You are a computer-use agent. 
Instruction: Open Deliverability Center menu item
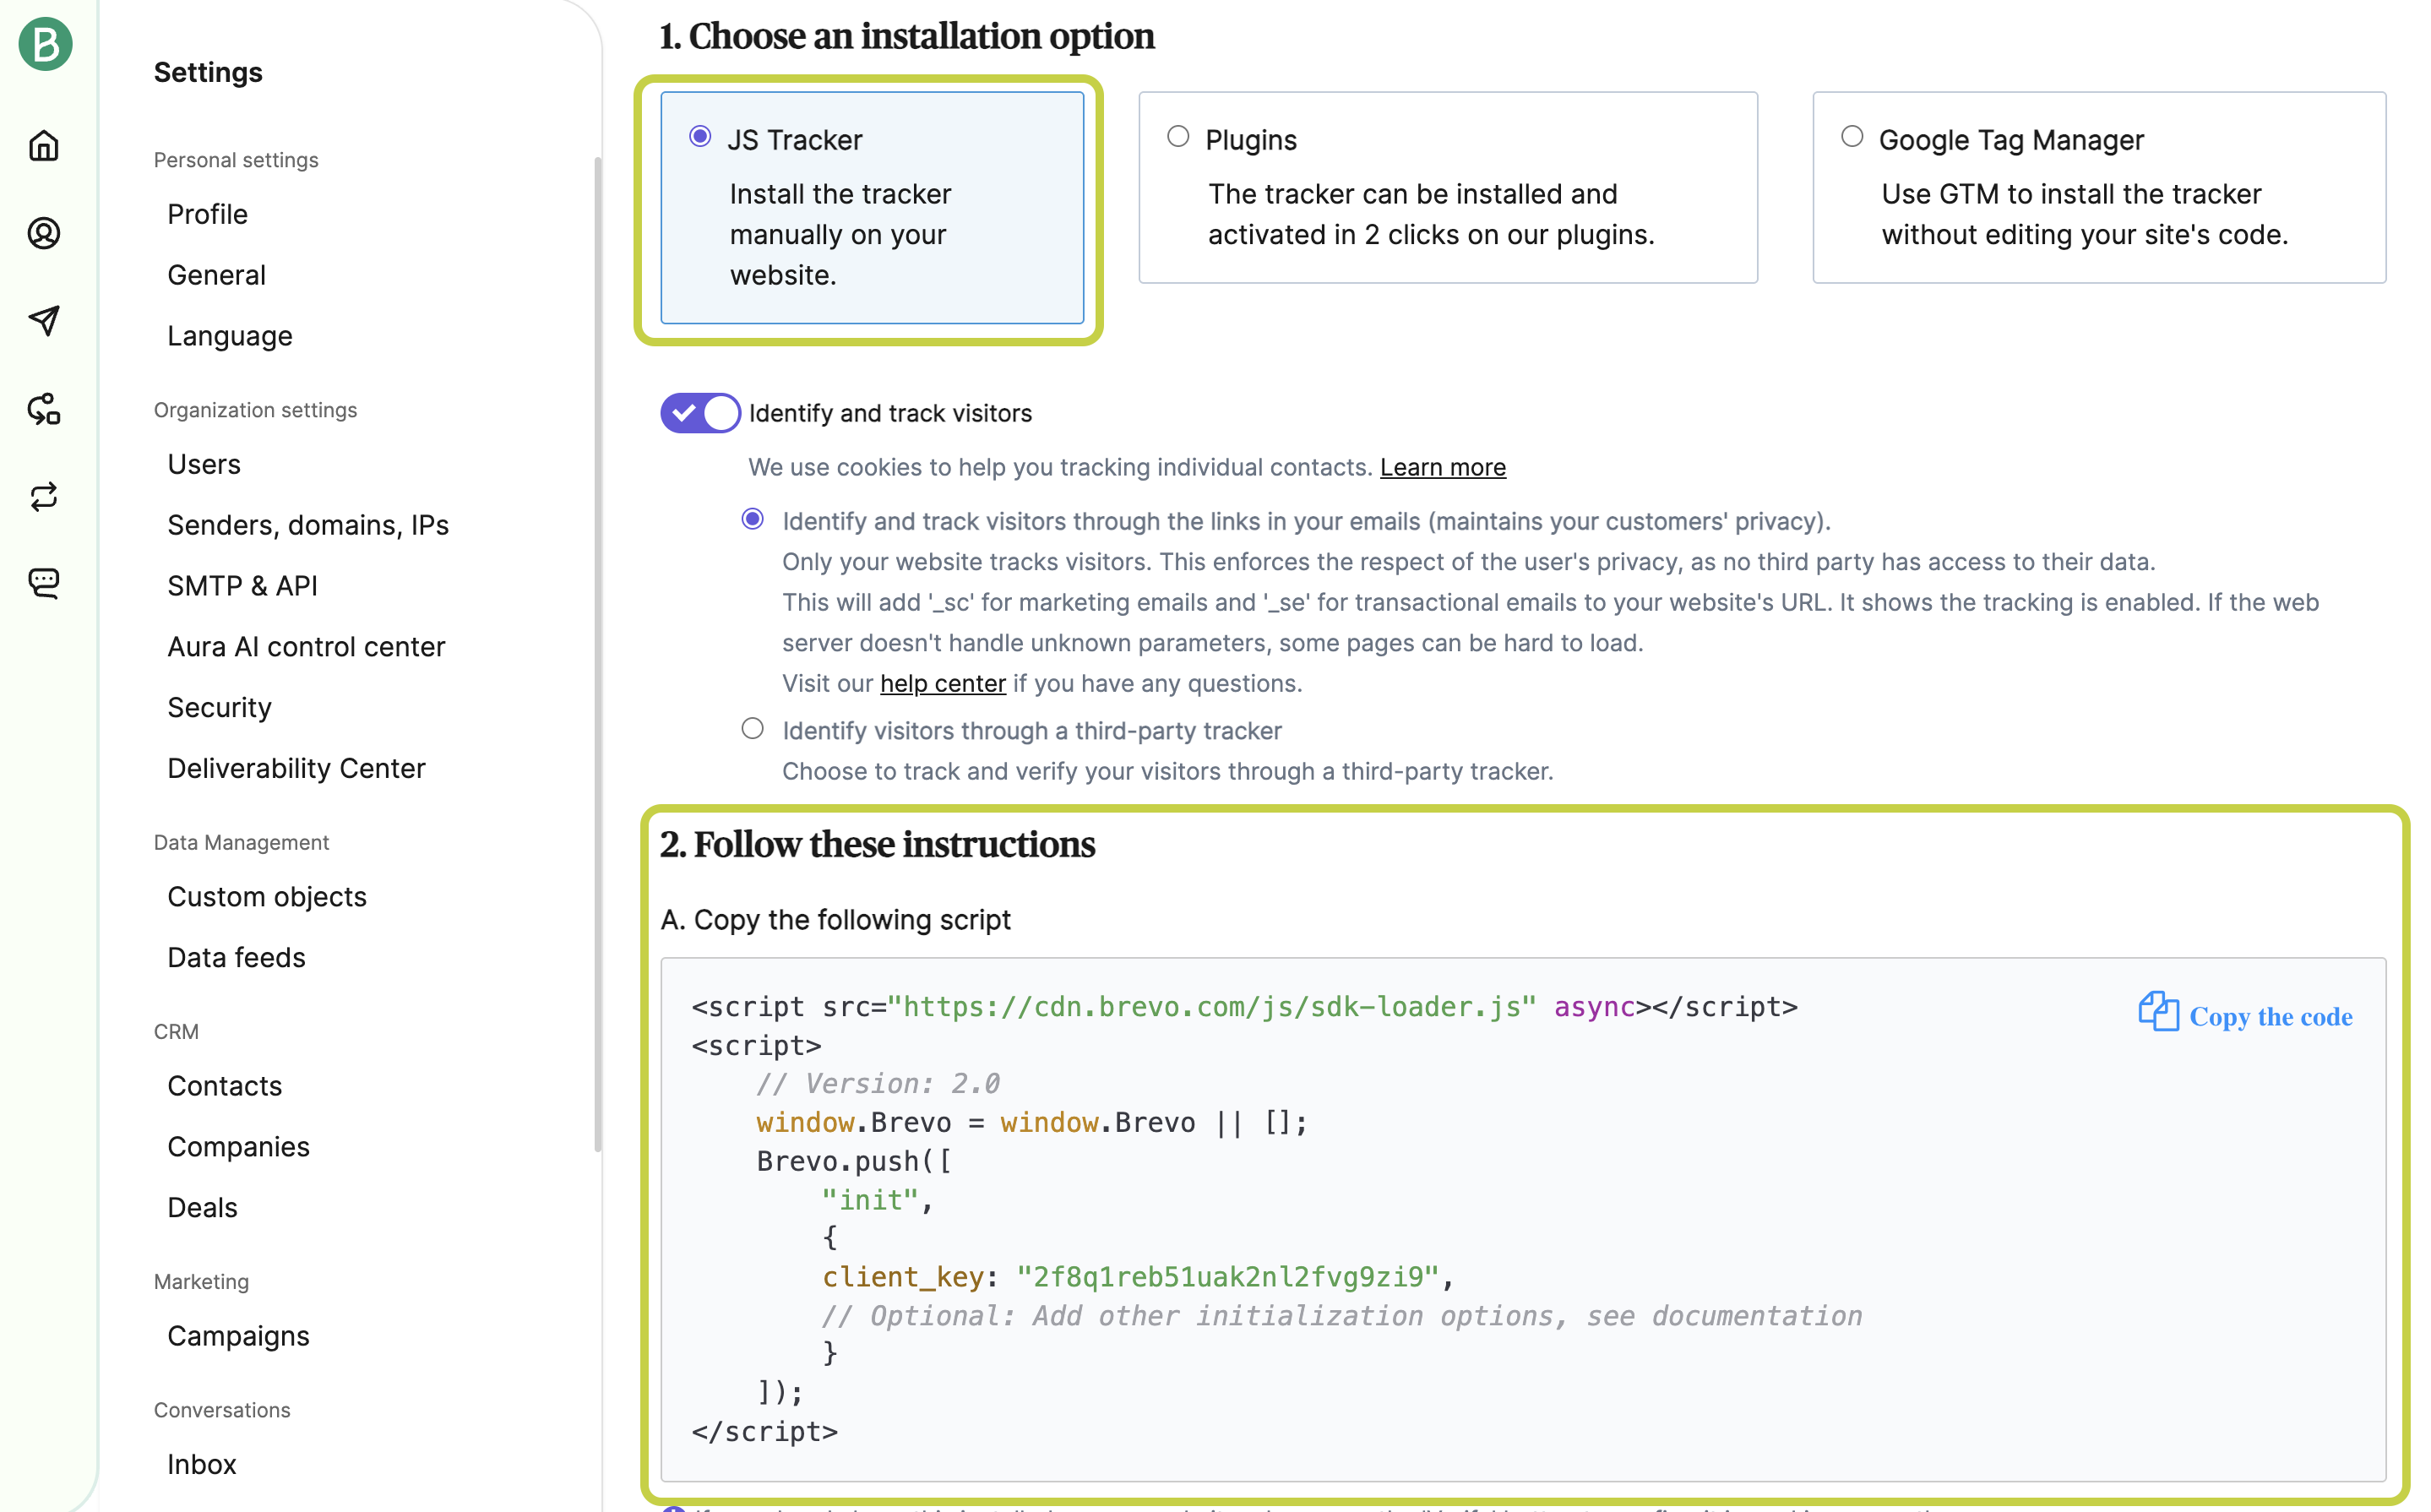tap(296, 768)
